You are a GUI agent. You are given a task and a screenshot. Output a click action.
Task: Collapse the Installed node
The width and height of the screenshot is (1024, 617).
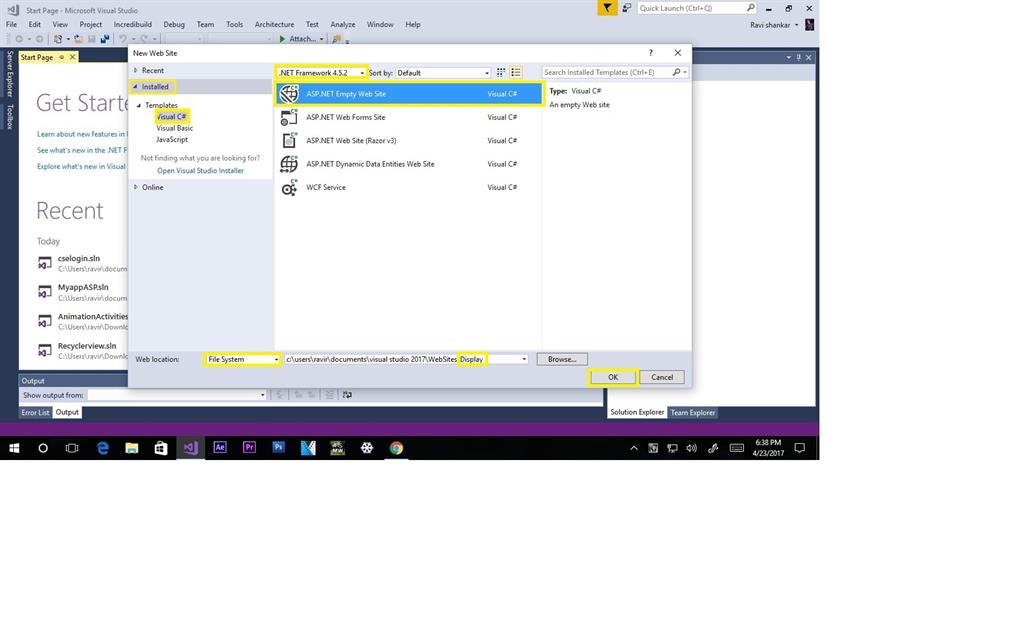coord(136,87)
